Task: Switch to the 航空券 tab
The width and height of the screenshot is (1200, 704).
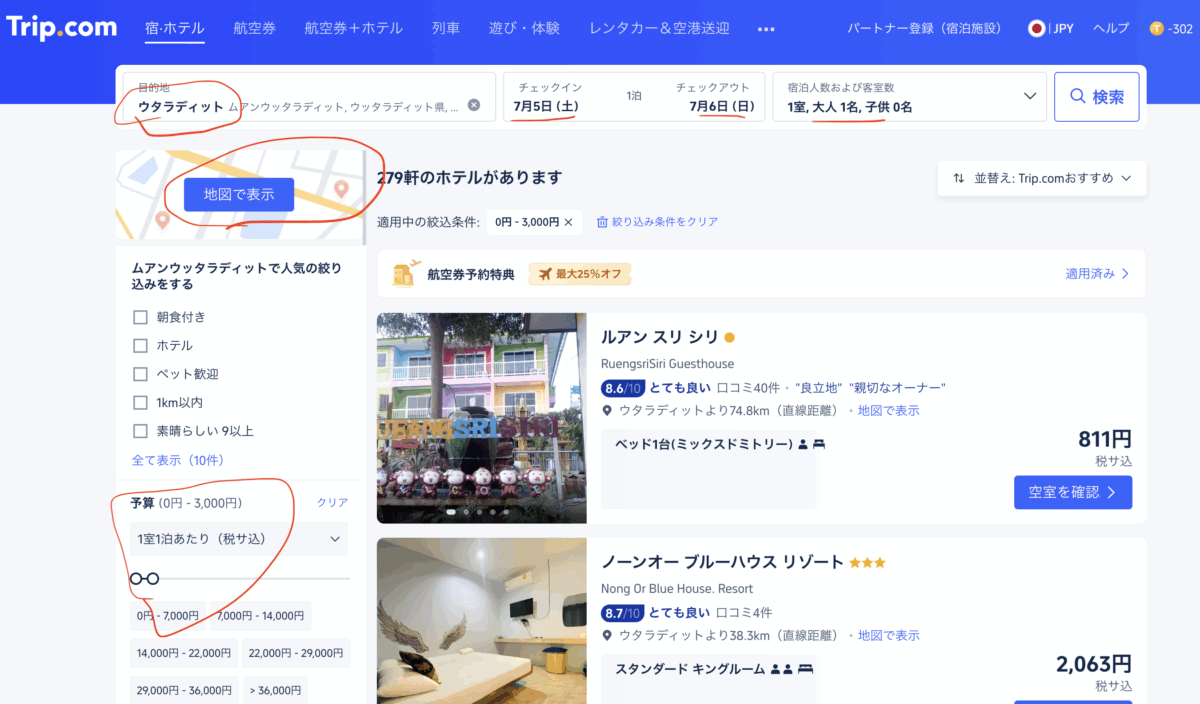Action: coord(254,29)
